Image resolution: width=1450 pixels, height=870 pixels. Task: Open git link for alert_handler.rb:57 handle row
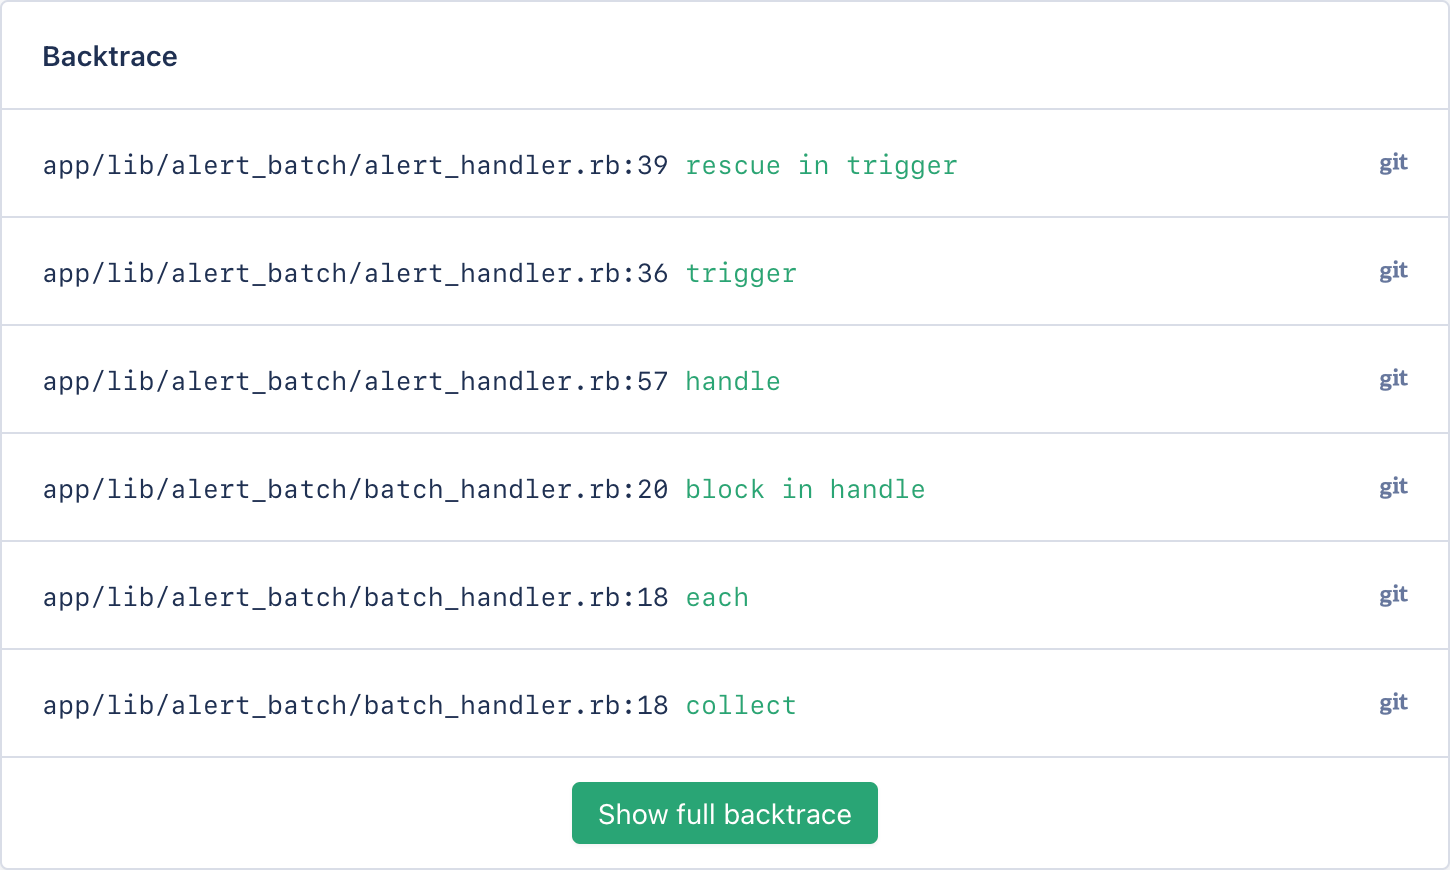coord(1393,379)
